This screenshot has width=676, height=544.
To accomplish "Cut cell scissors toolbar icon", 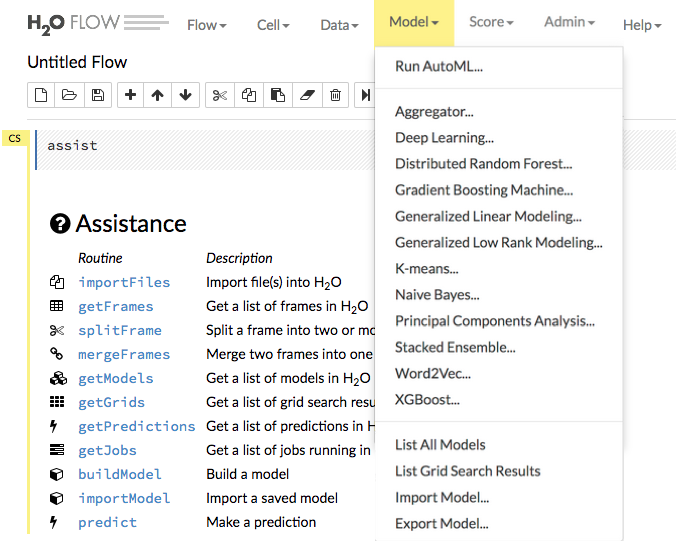I will pyautogui.click(x=220, y=95).
